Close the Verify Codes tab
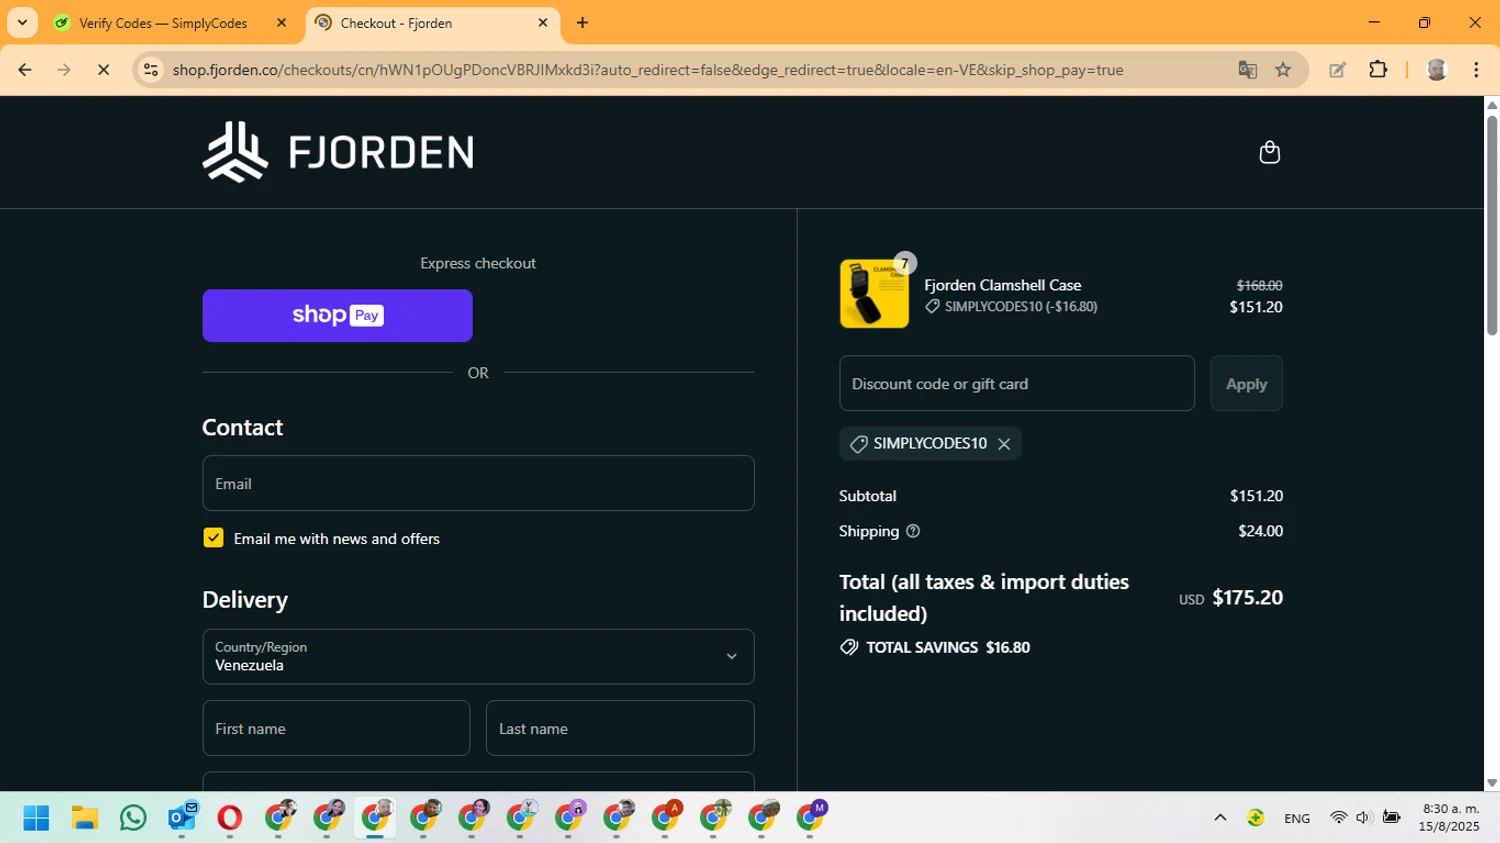1500x843 pixels. 281,23
